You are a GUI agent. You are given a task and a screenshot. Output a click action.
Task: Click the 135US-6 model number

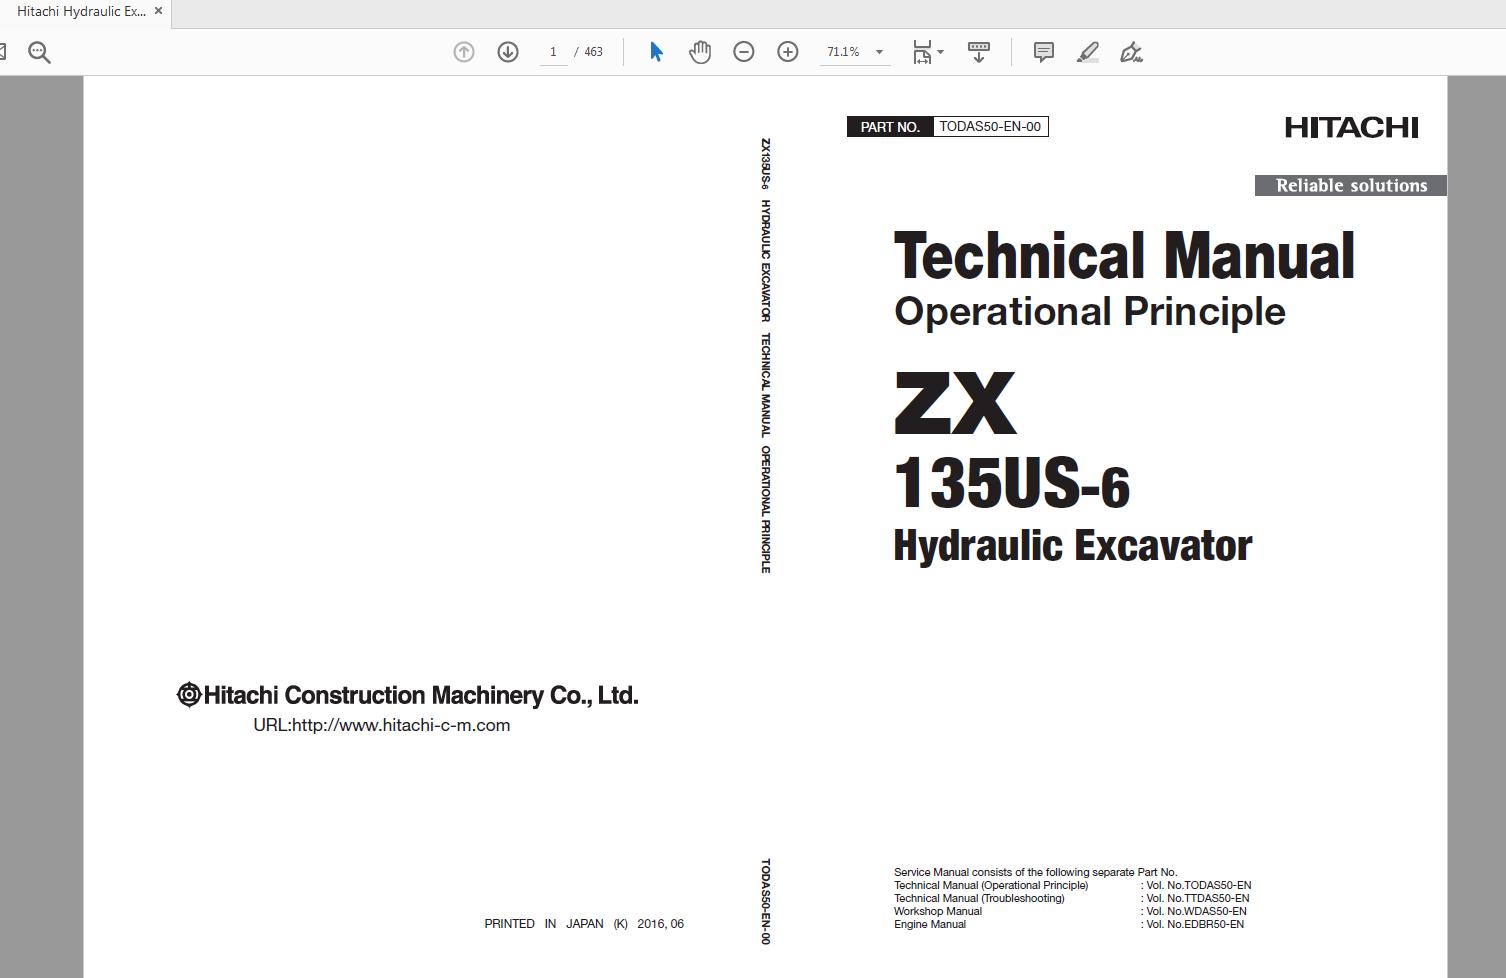(x=1011, y=483)
